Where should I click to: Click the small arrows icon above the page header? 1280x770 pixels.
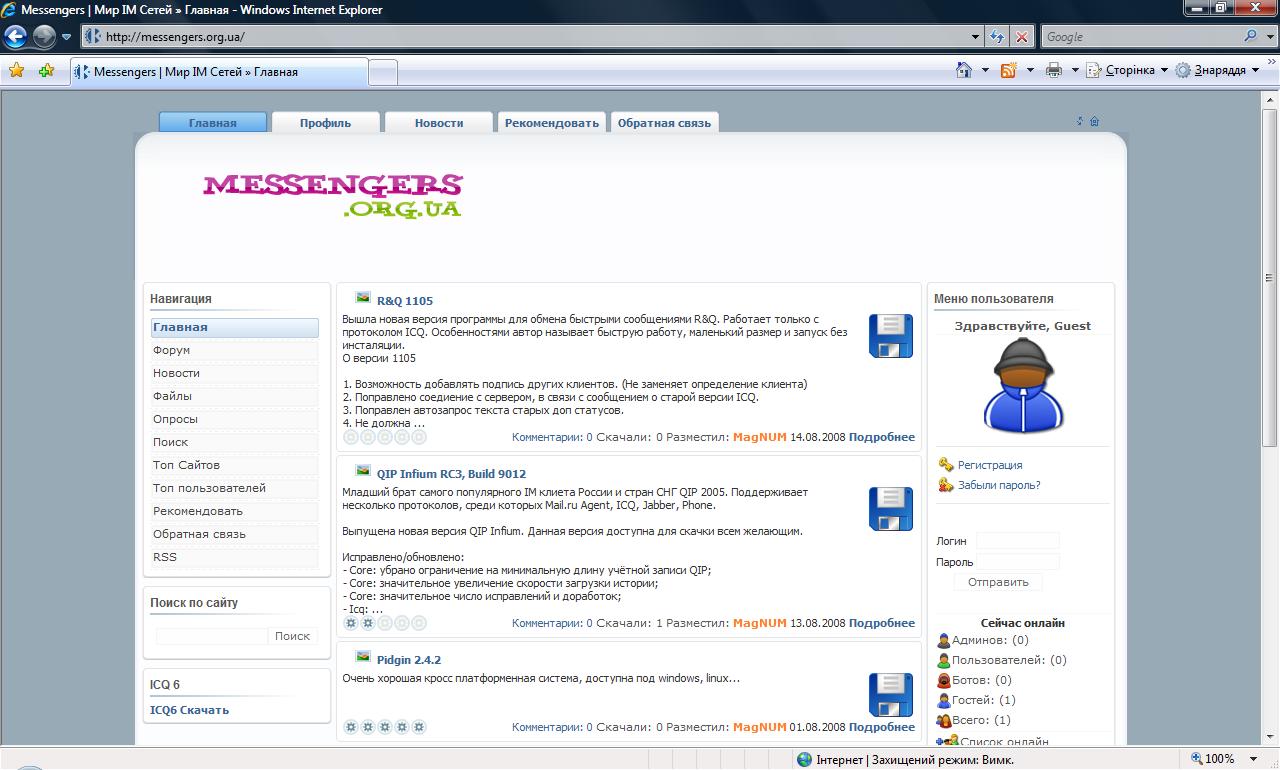1080,121
